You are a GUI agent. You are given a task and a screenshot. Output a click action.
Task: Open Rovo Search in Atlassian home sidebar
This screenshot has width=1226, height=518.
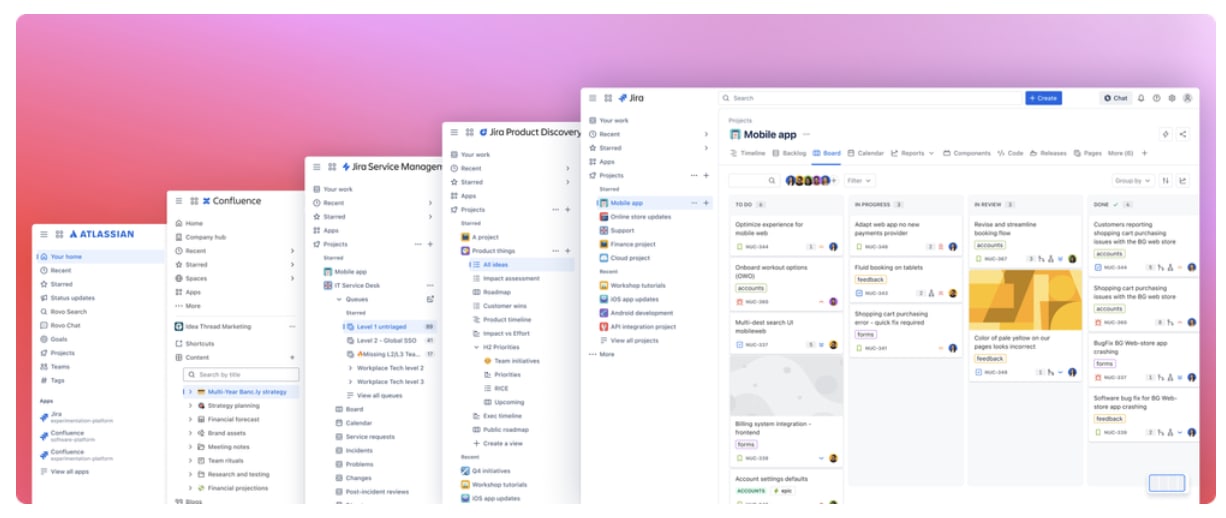coord(62,311)
